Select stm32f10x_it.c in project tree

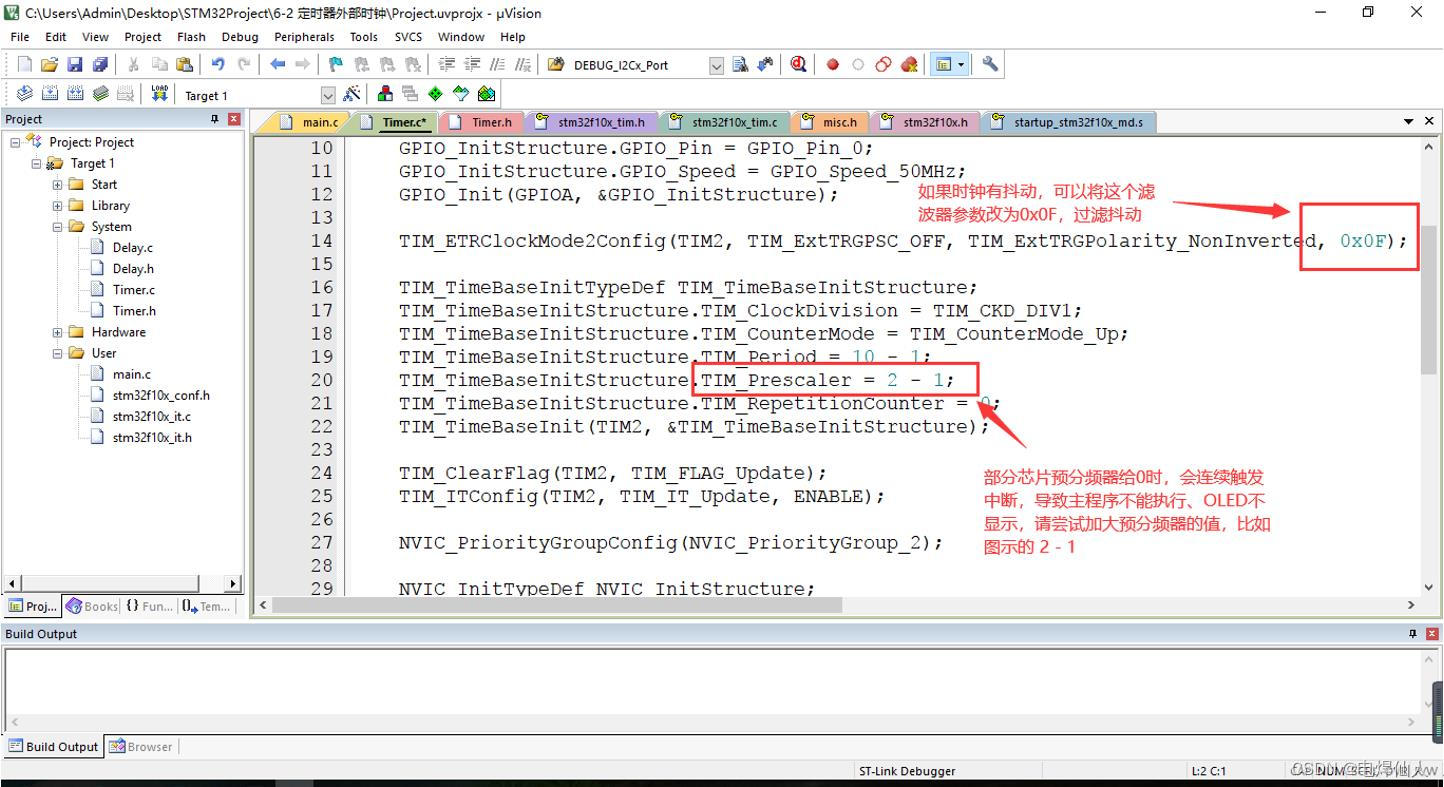click(x=151, y=416)
